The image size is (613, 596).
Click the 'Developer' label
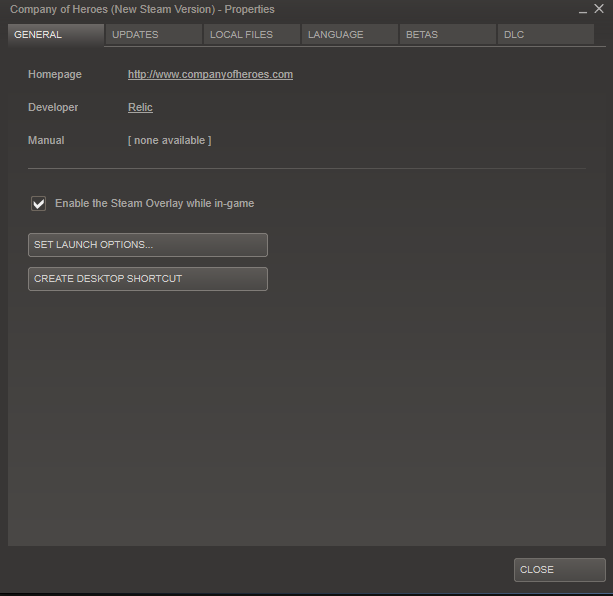(x=53, y=107)
